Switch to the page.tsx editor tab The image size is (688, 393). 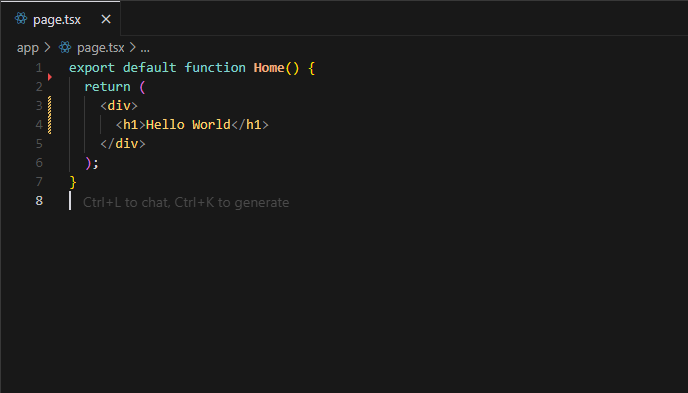click(60, 19)
